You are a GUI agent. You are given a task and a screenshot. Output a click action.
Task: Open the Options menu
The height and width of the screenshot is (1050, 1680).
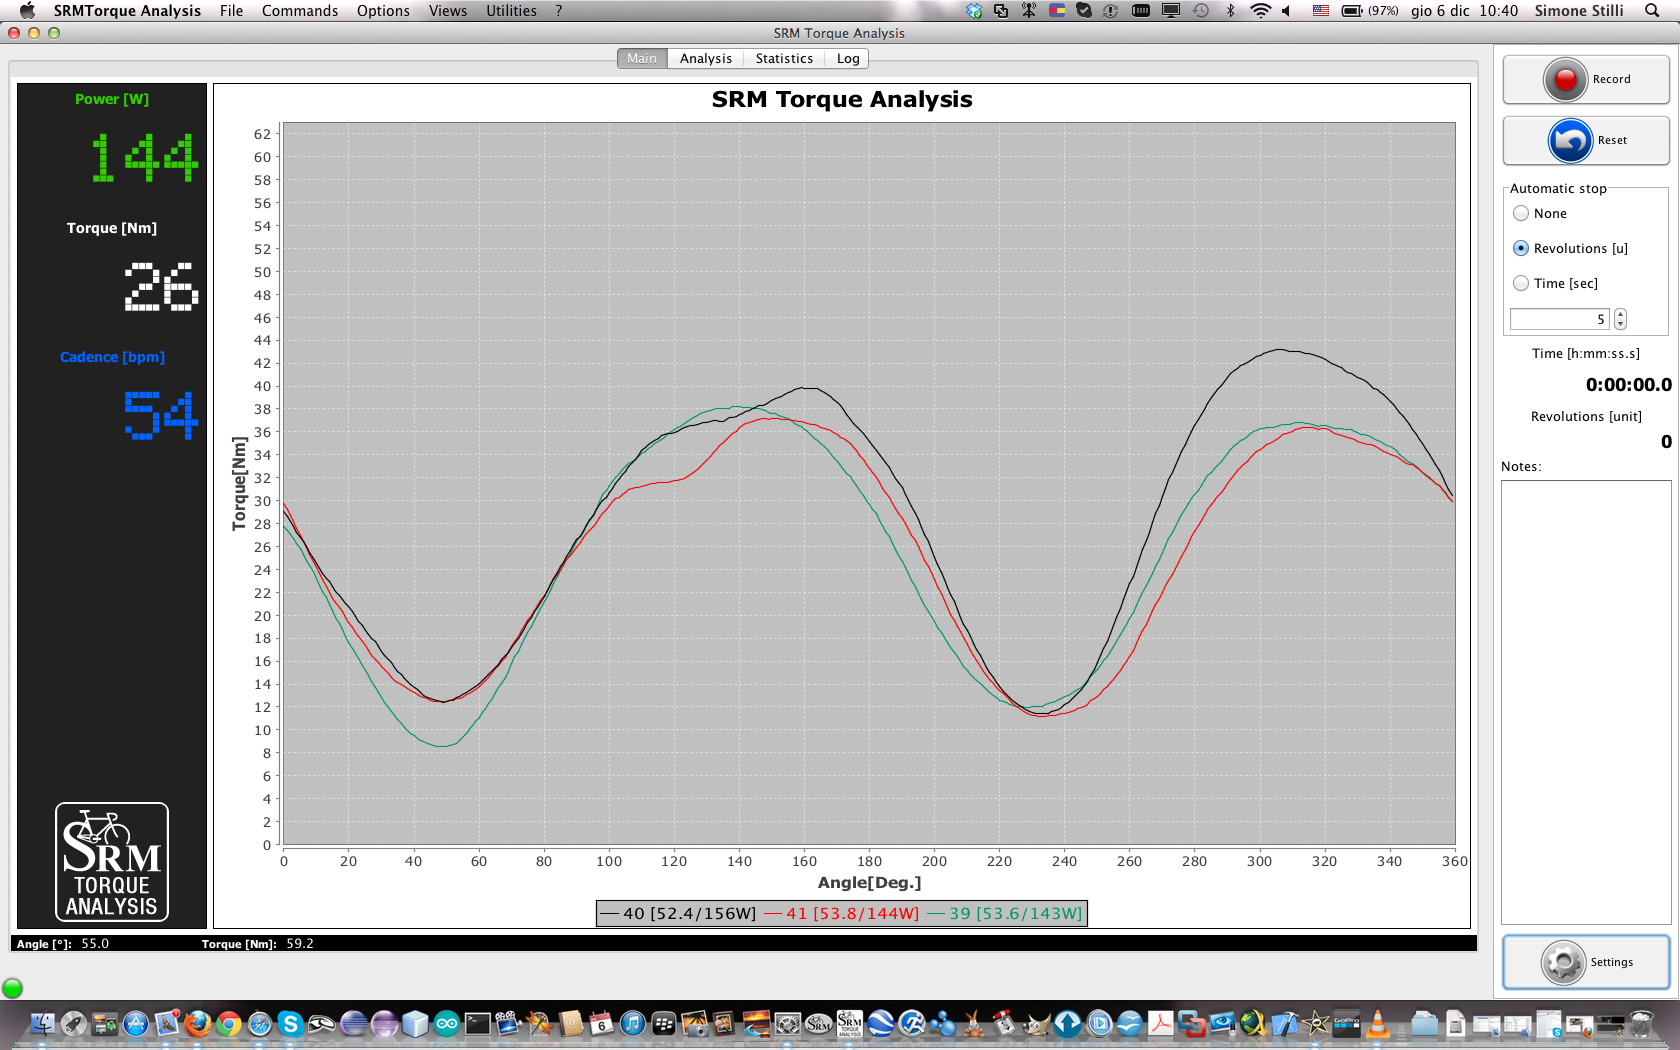click(383, 11)
